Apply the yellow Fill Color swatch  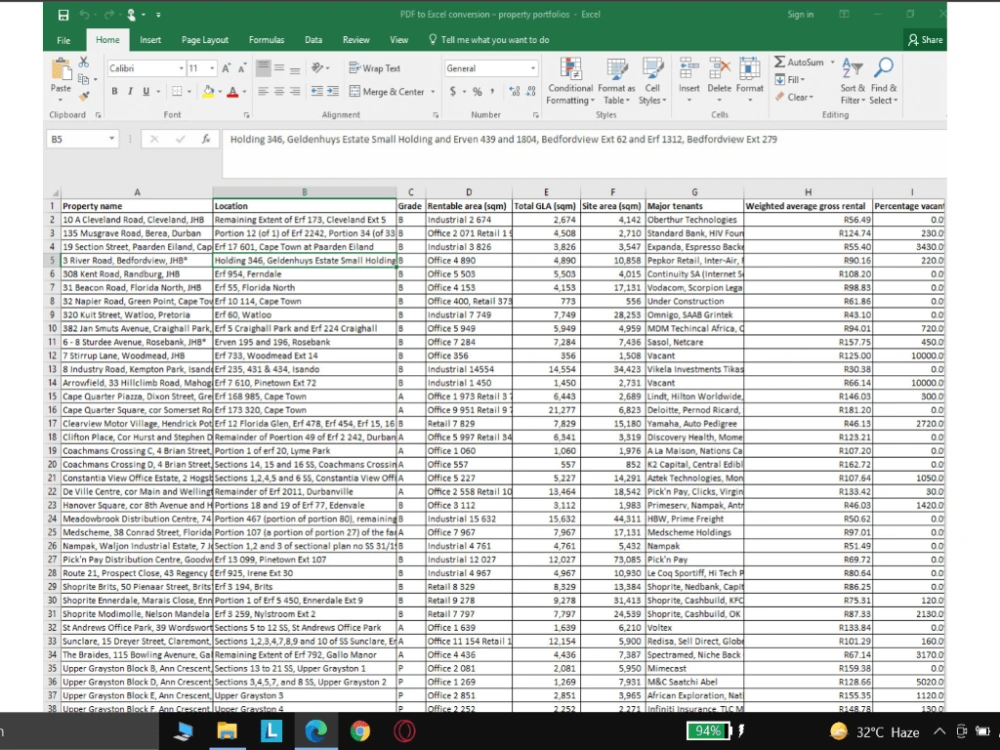208,92
